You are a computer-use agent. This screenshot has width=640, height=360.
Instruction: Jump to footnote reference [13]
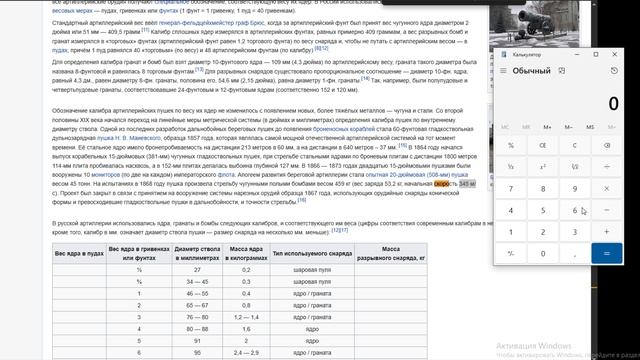point(199,69)
